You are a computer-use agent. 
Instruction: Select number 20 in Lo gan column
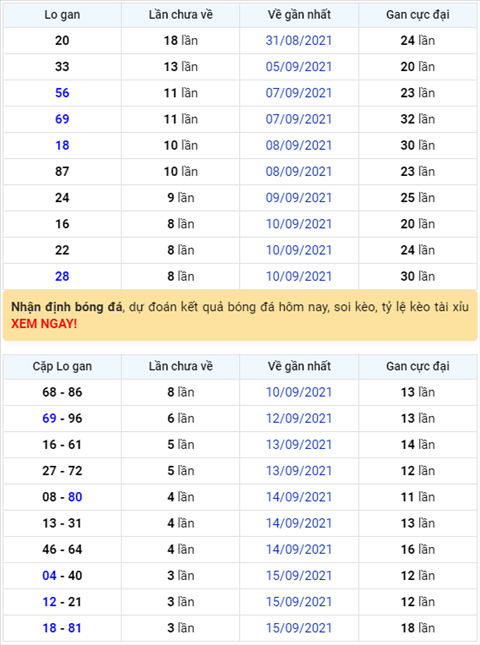(x=62, y=40)
